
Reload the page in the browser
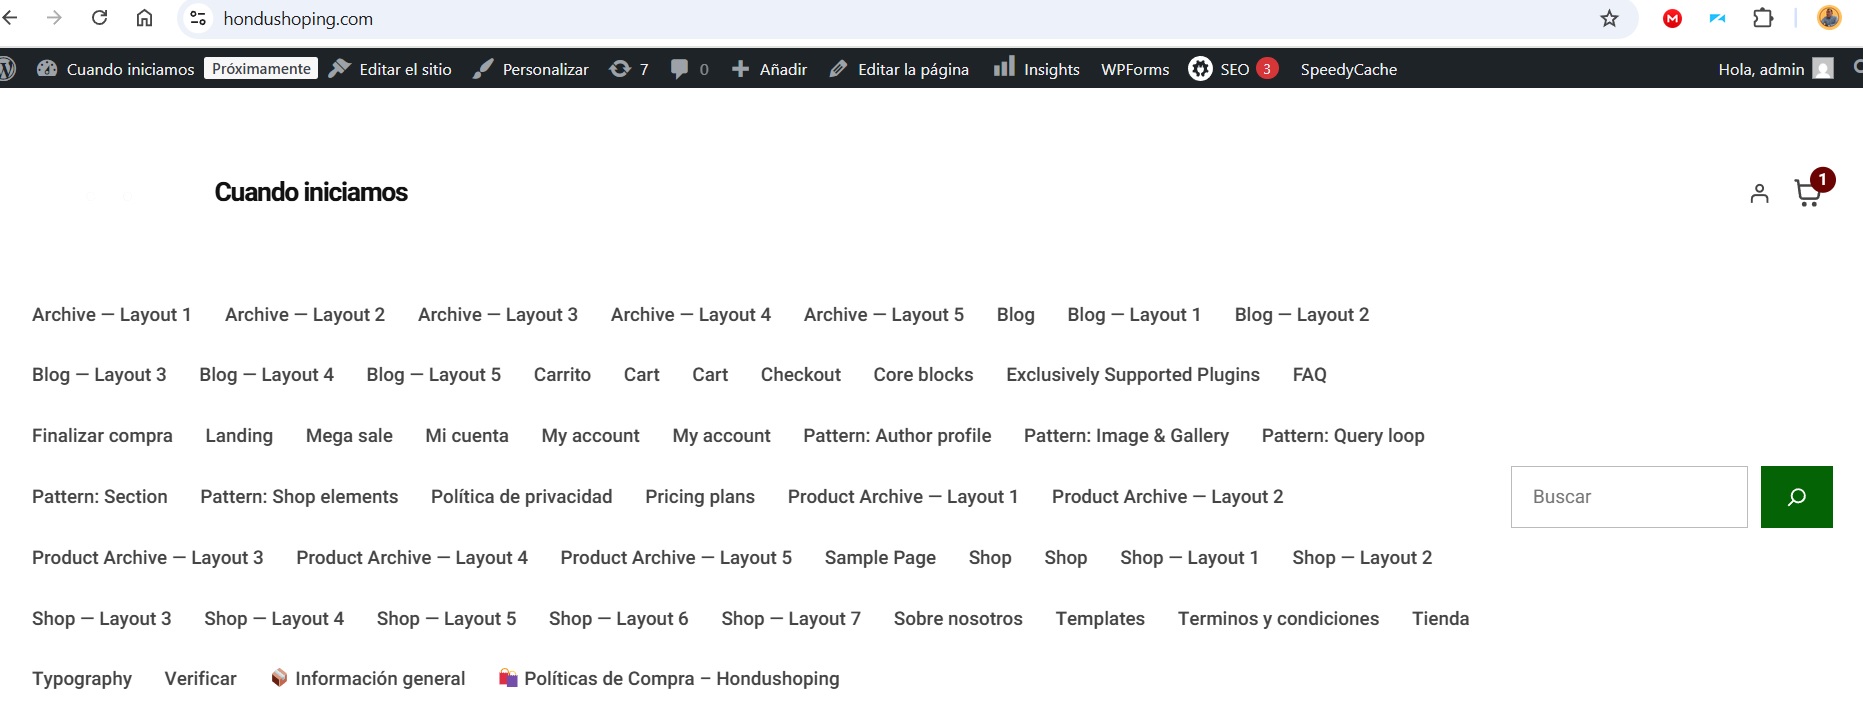100,18
